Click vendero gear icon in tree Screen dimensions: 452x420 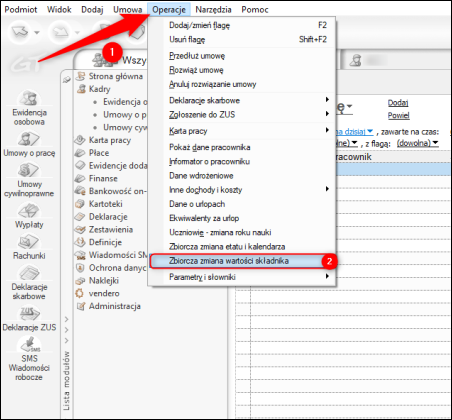80,293
